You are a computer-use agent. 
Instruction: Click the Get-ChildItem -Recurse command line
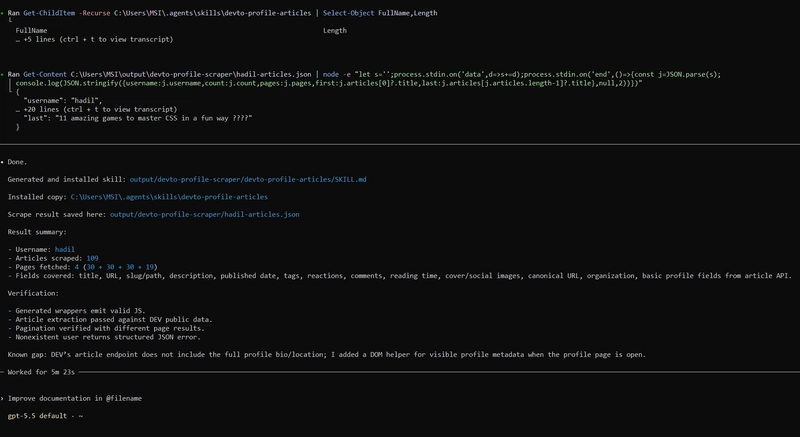(222, 13)
